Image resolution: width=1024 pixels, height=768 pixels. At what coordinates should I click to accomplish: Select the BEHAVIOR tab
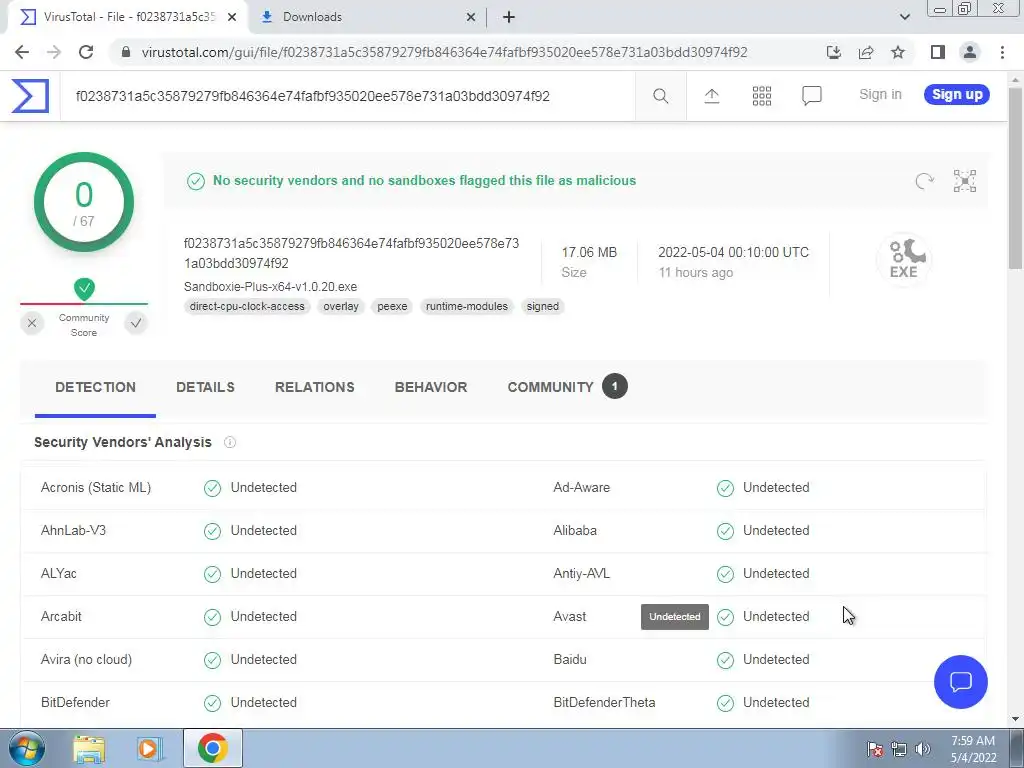click(x=431, y=387)
